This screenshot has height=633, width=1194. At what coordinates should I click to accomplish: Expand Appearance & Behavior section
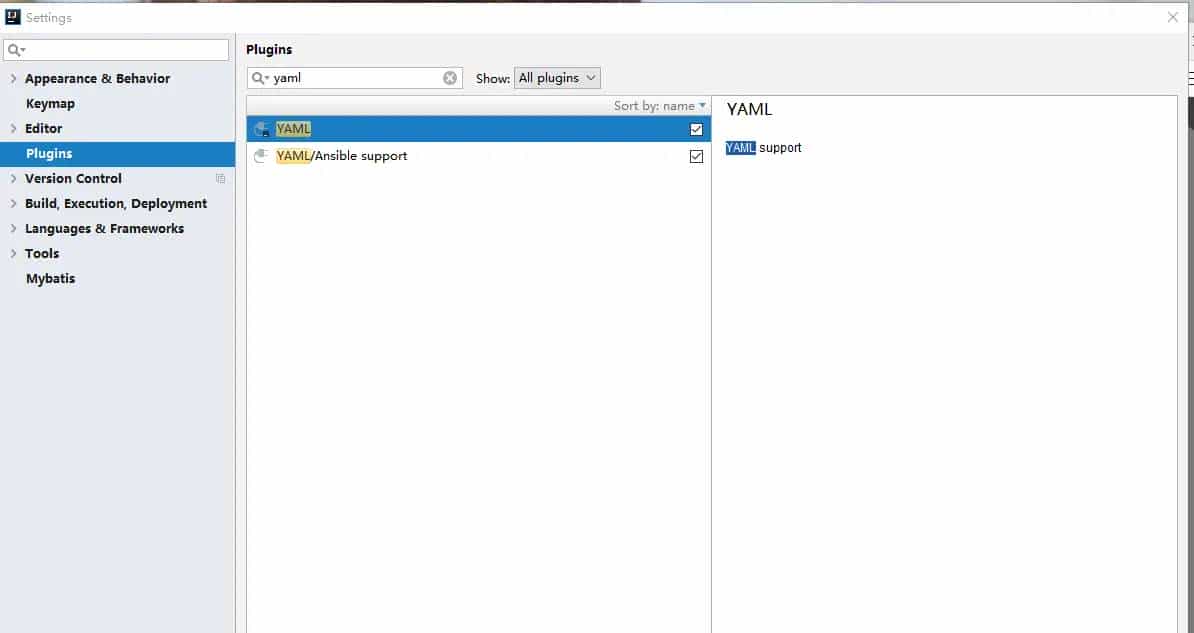click(x=13, y=78)
